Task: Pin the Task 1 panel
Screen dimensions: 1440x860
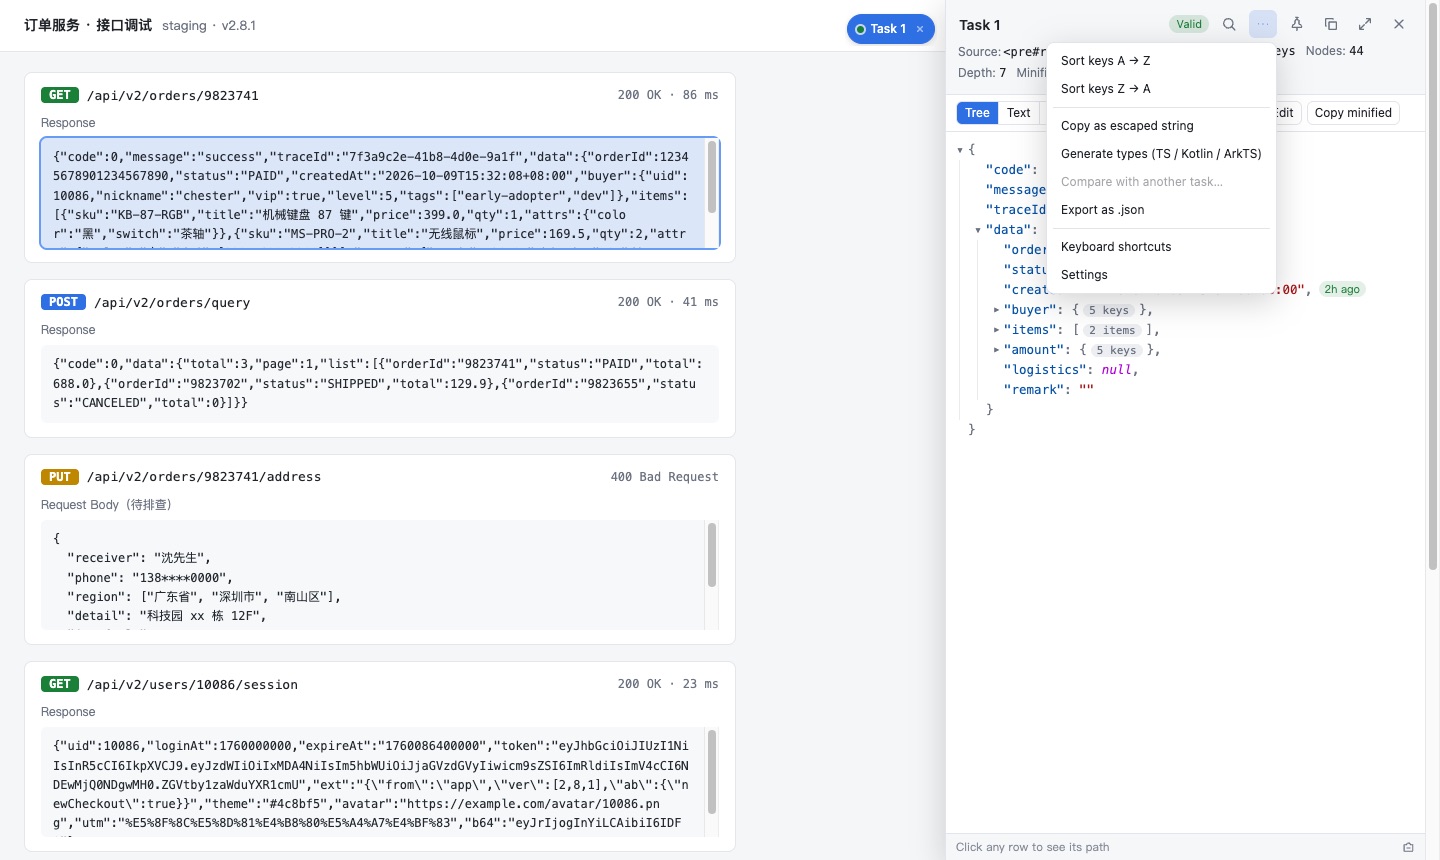Action: [1297, 25]
